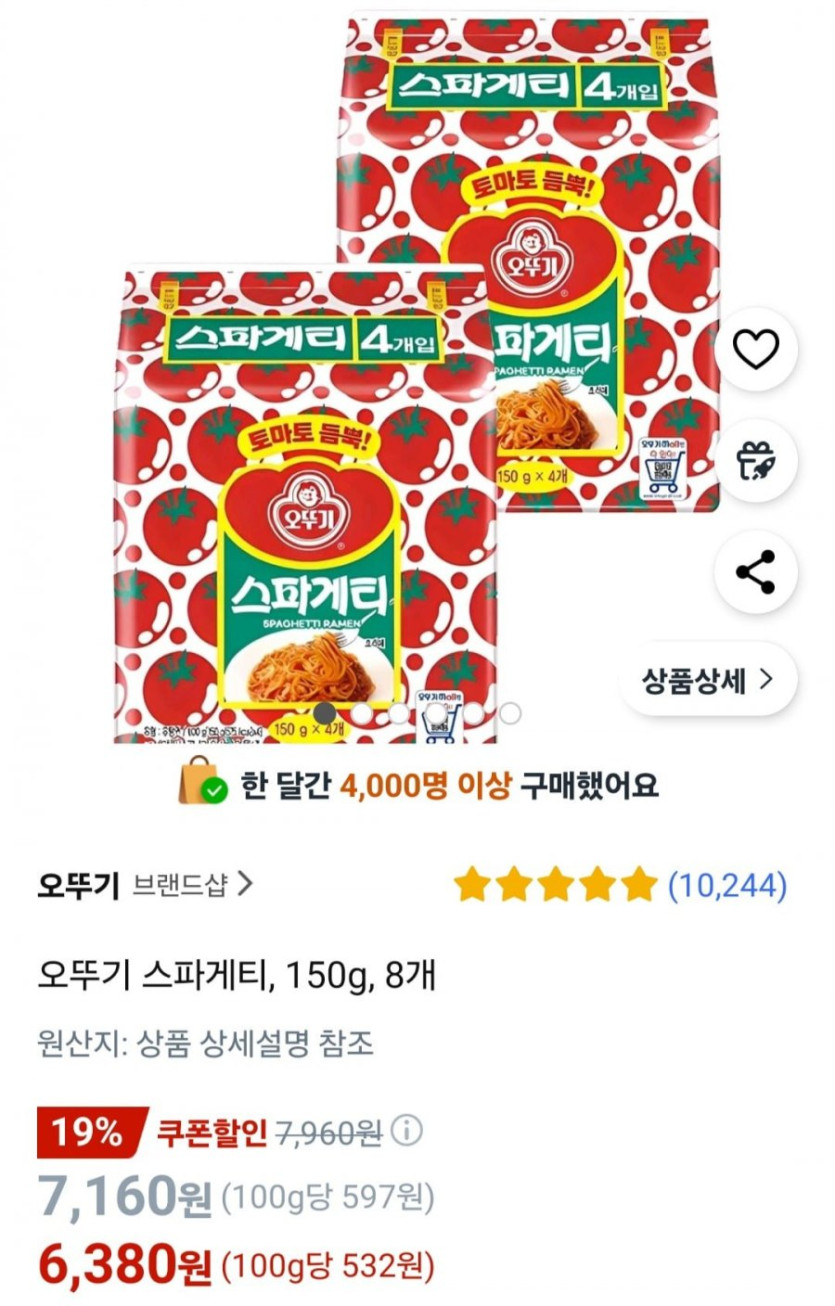Tap the heart wishlist icon

point(755,349)
